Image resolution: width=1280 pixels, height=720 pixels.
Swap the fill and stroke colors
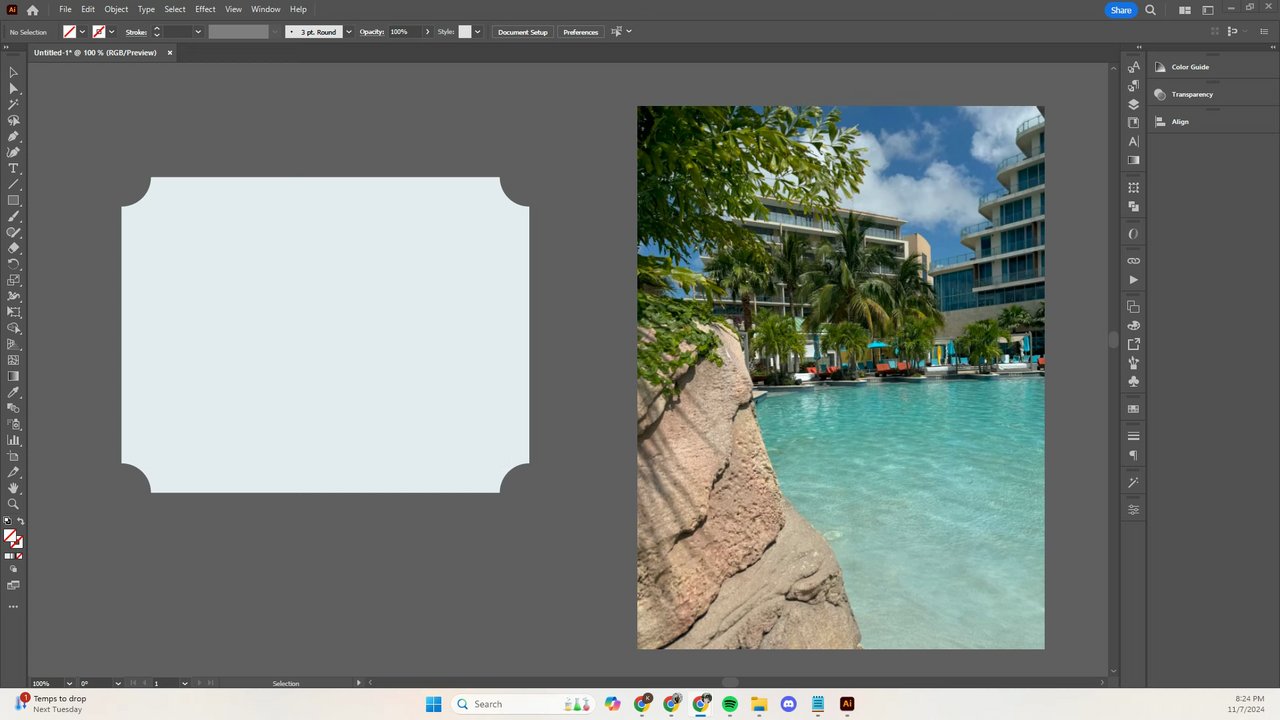coord(21,521)
